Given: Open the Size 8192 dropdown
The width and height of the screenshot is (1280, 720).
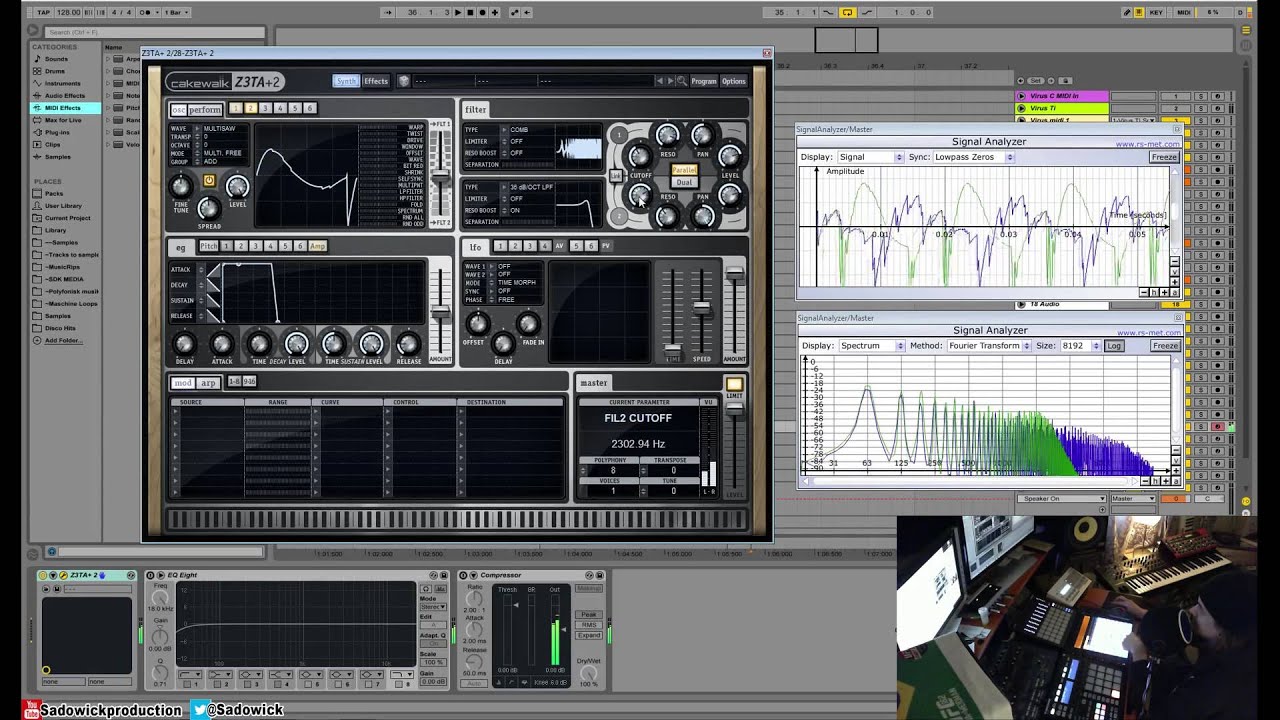Looking at the screenshot, I should (x=1080, y=346).
